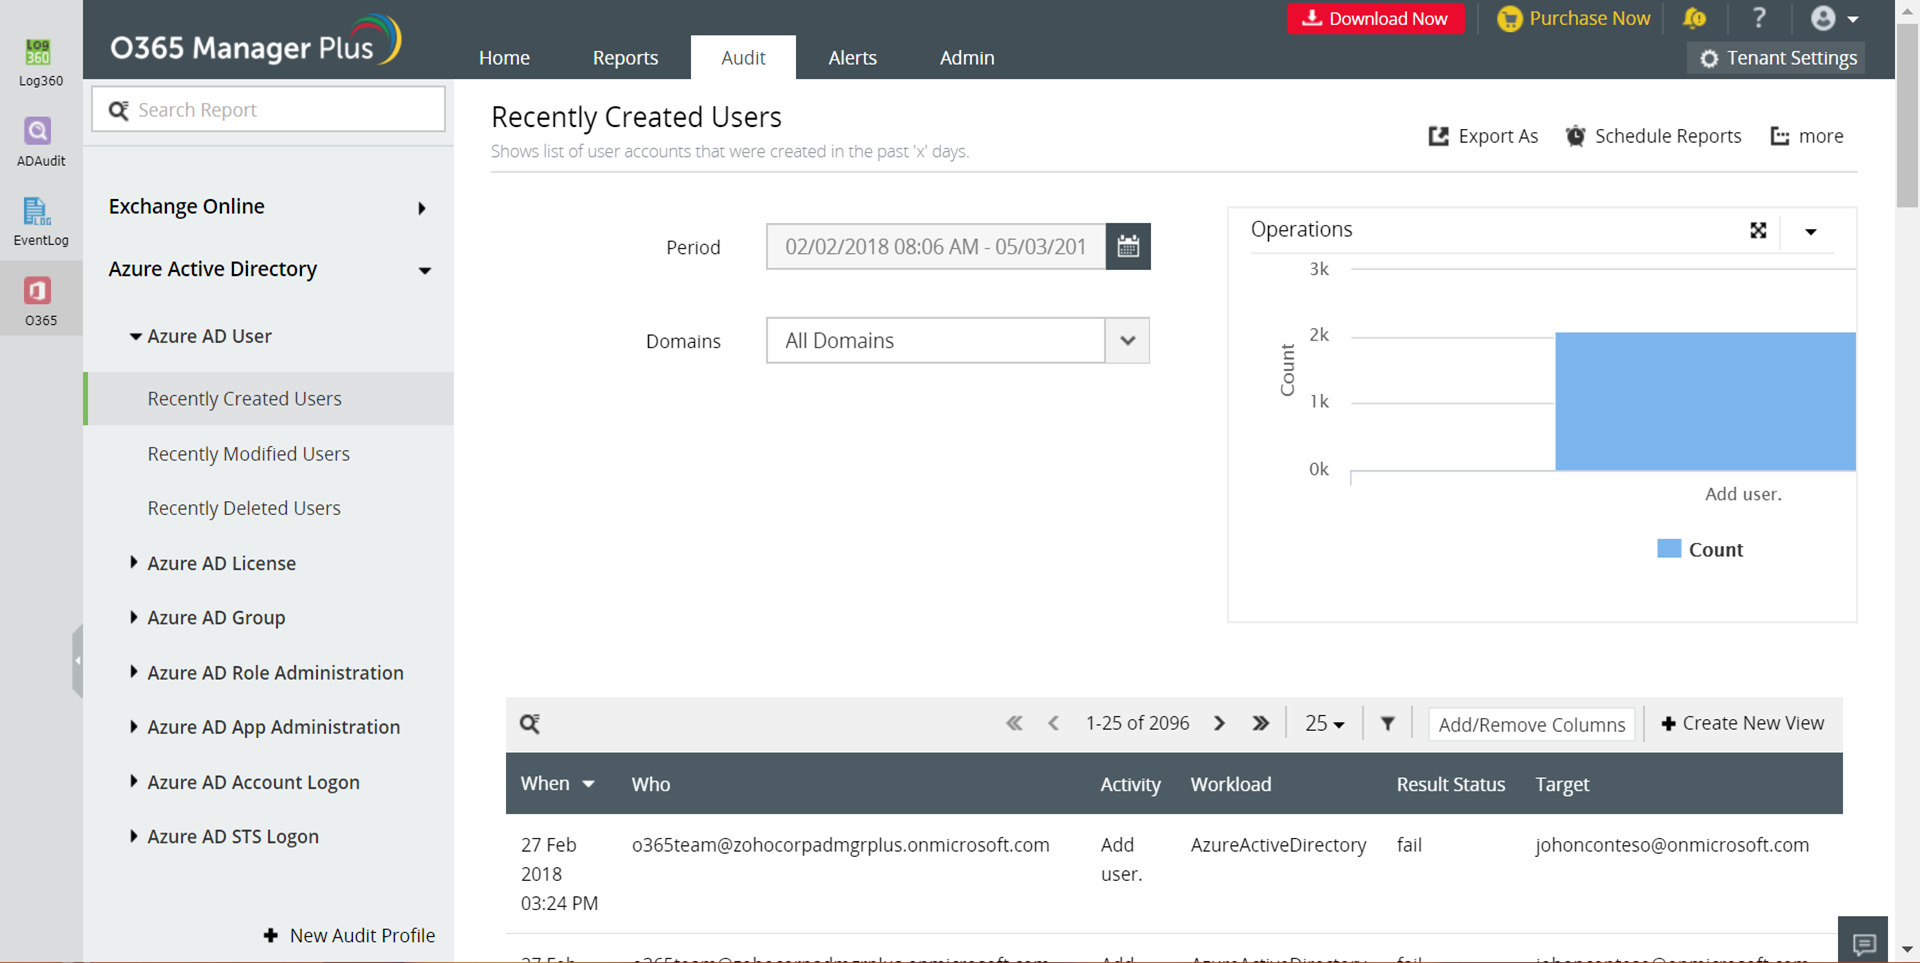
Task: Open the Alerts tab
Action: (x=852, y=58)
